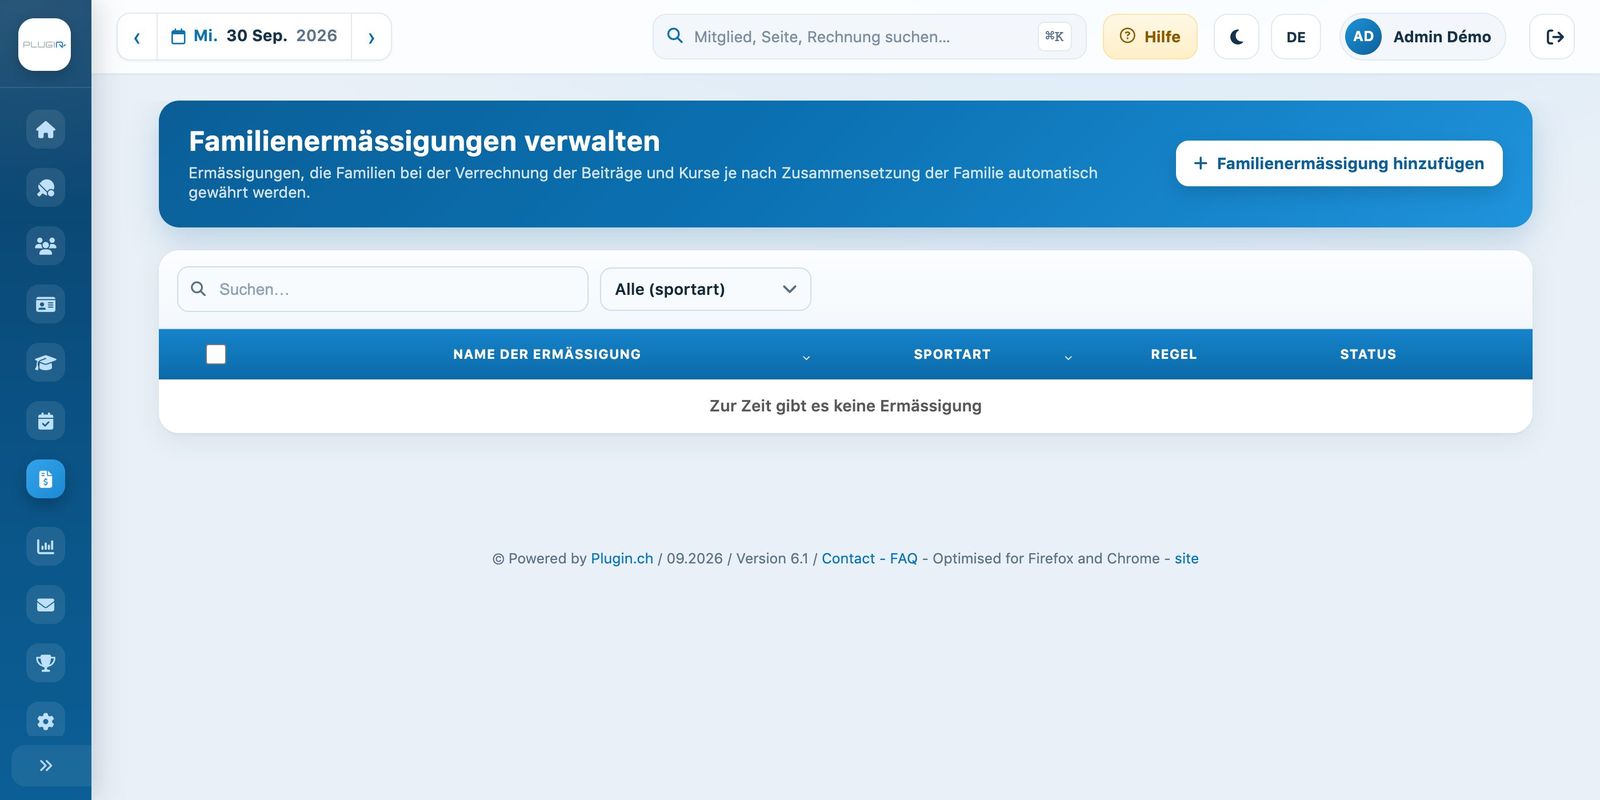This screenshot has height=800, width=1600.
Task: Tick the select-all checkbox in table header
Action: point(216,354)
